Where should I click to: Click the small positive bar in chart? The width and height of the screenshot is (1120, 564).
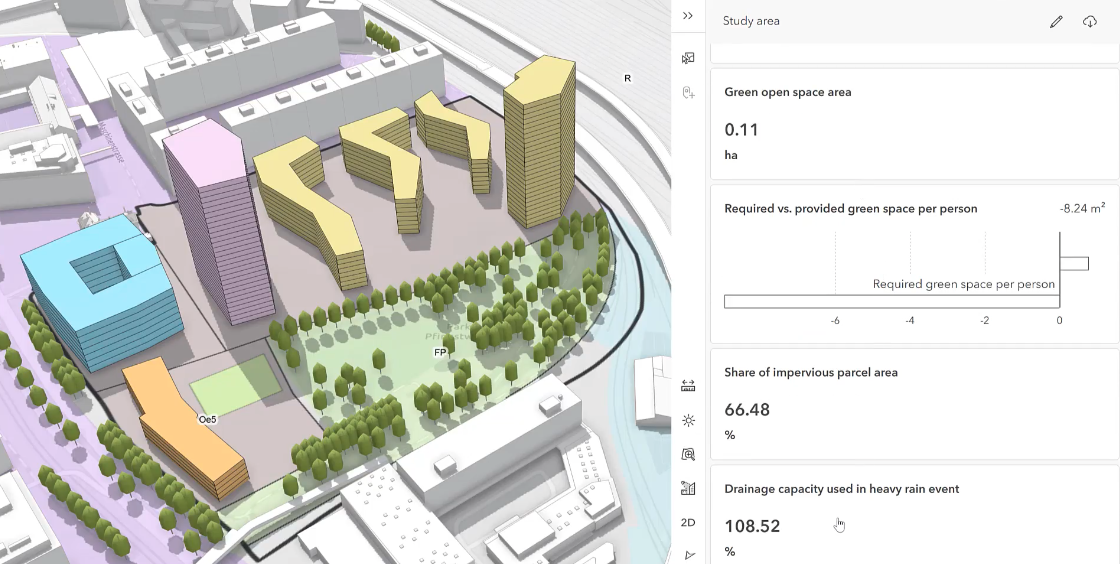[1074, 263]
